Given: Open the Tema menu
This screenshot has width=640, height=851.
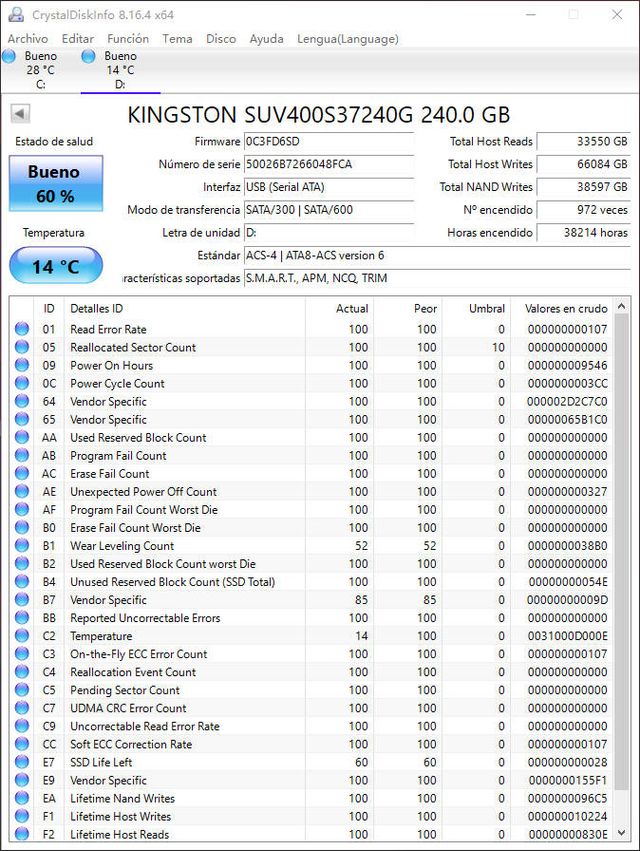Looking at the screenshot, I should [177, 39].
